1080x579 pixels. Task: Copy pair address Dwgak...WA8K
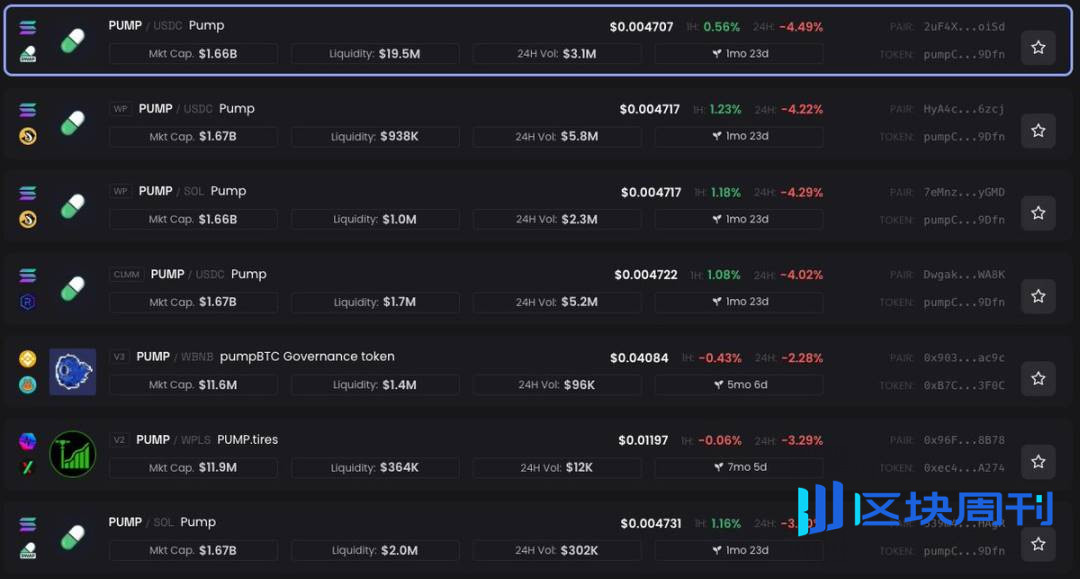click(x=964, y=275)
